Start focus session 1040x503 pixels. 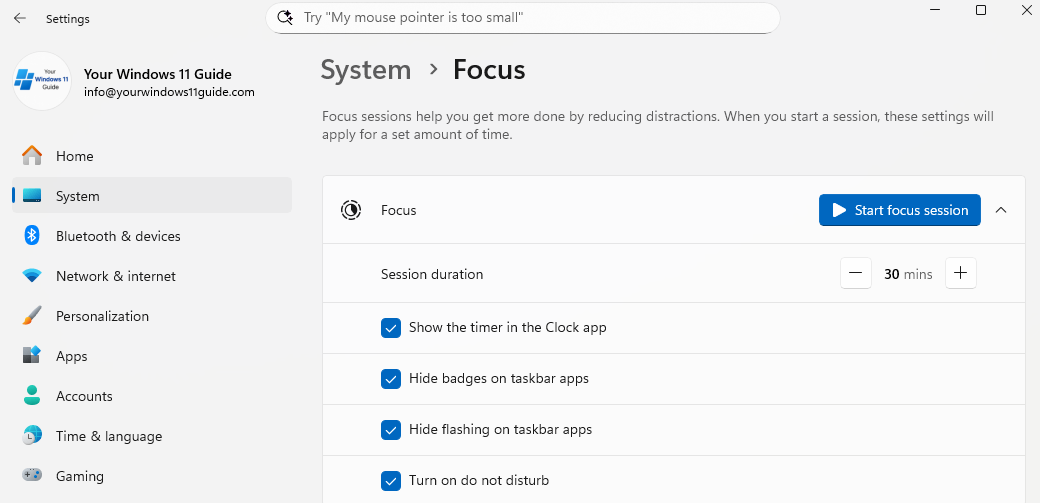pos(899,210)
